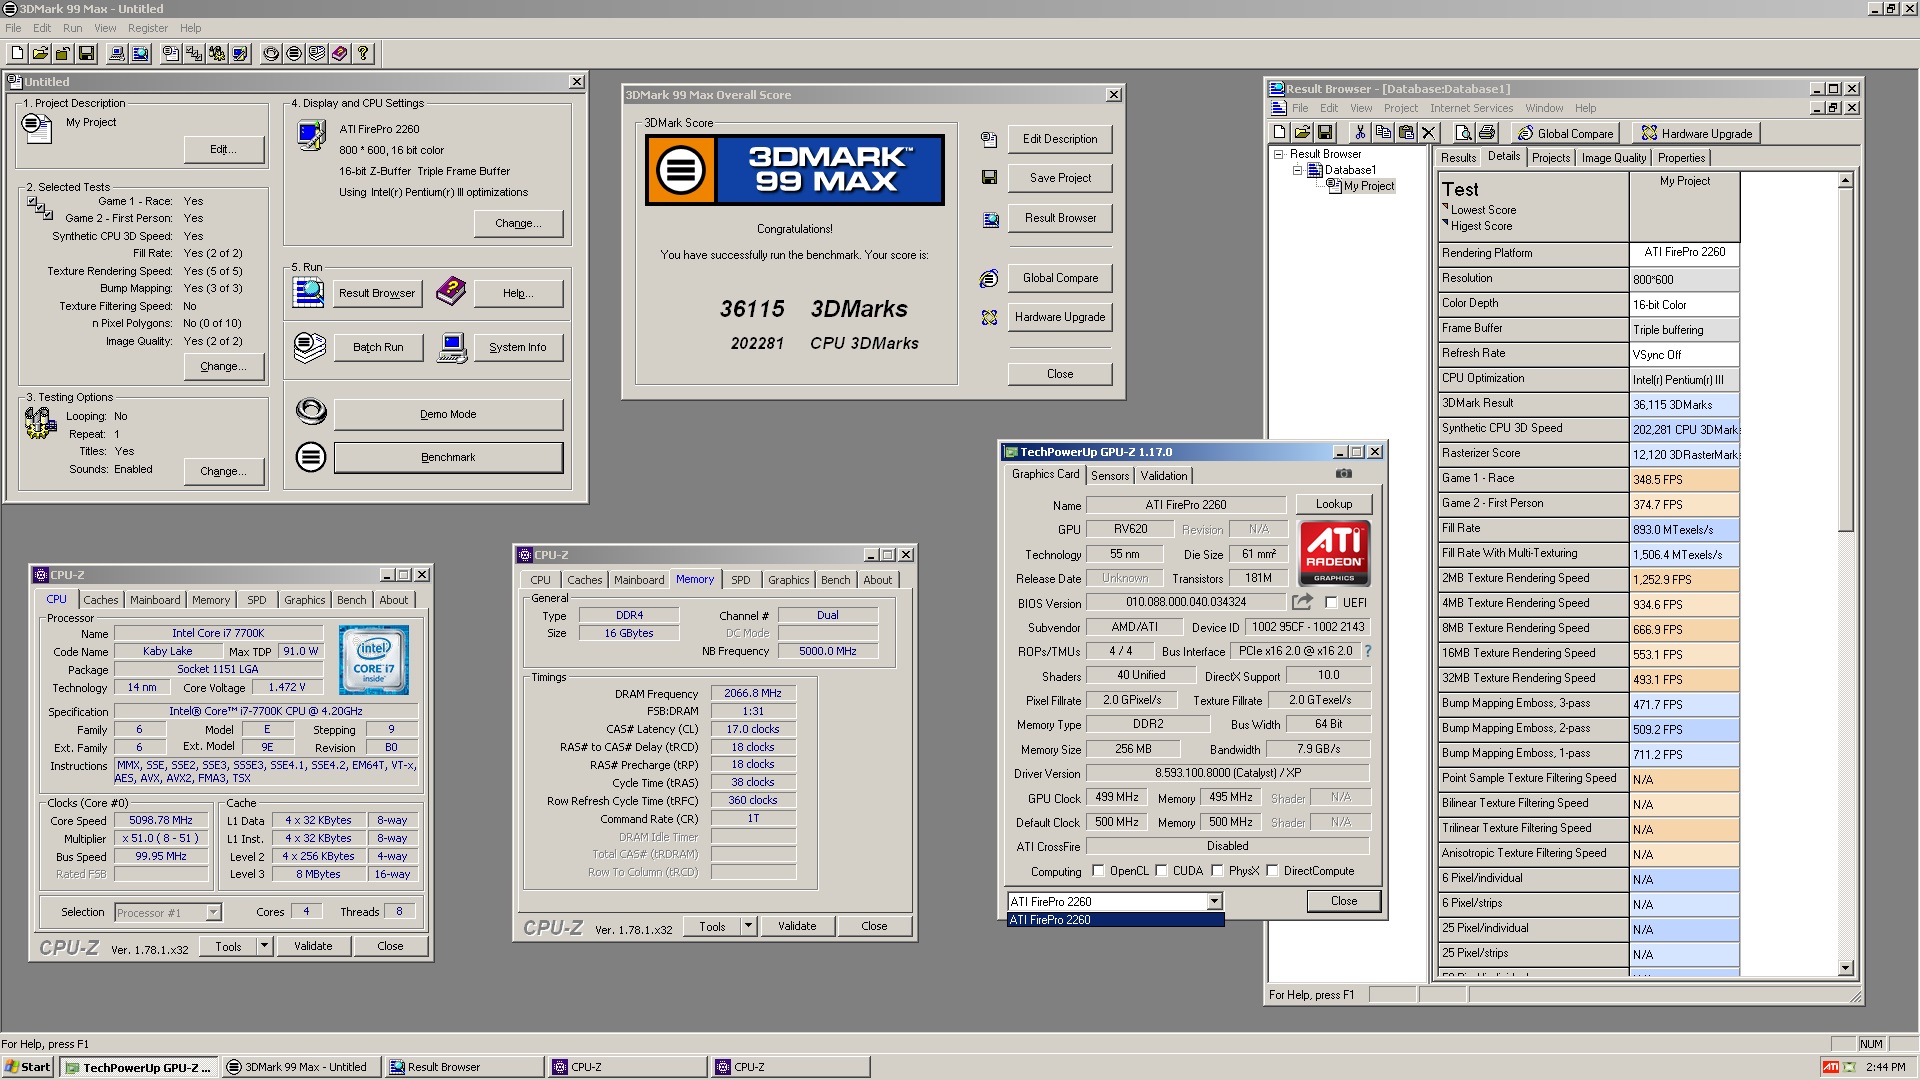Screen dimensions: 1920x1080
Task: Click the Selected Tests checkmarks icon in 3DMark toolbar
Action: [194, 53]
